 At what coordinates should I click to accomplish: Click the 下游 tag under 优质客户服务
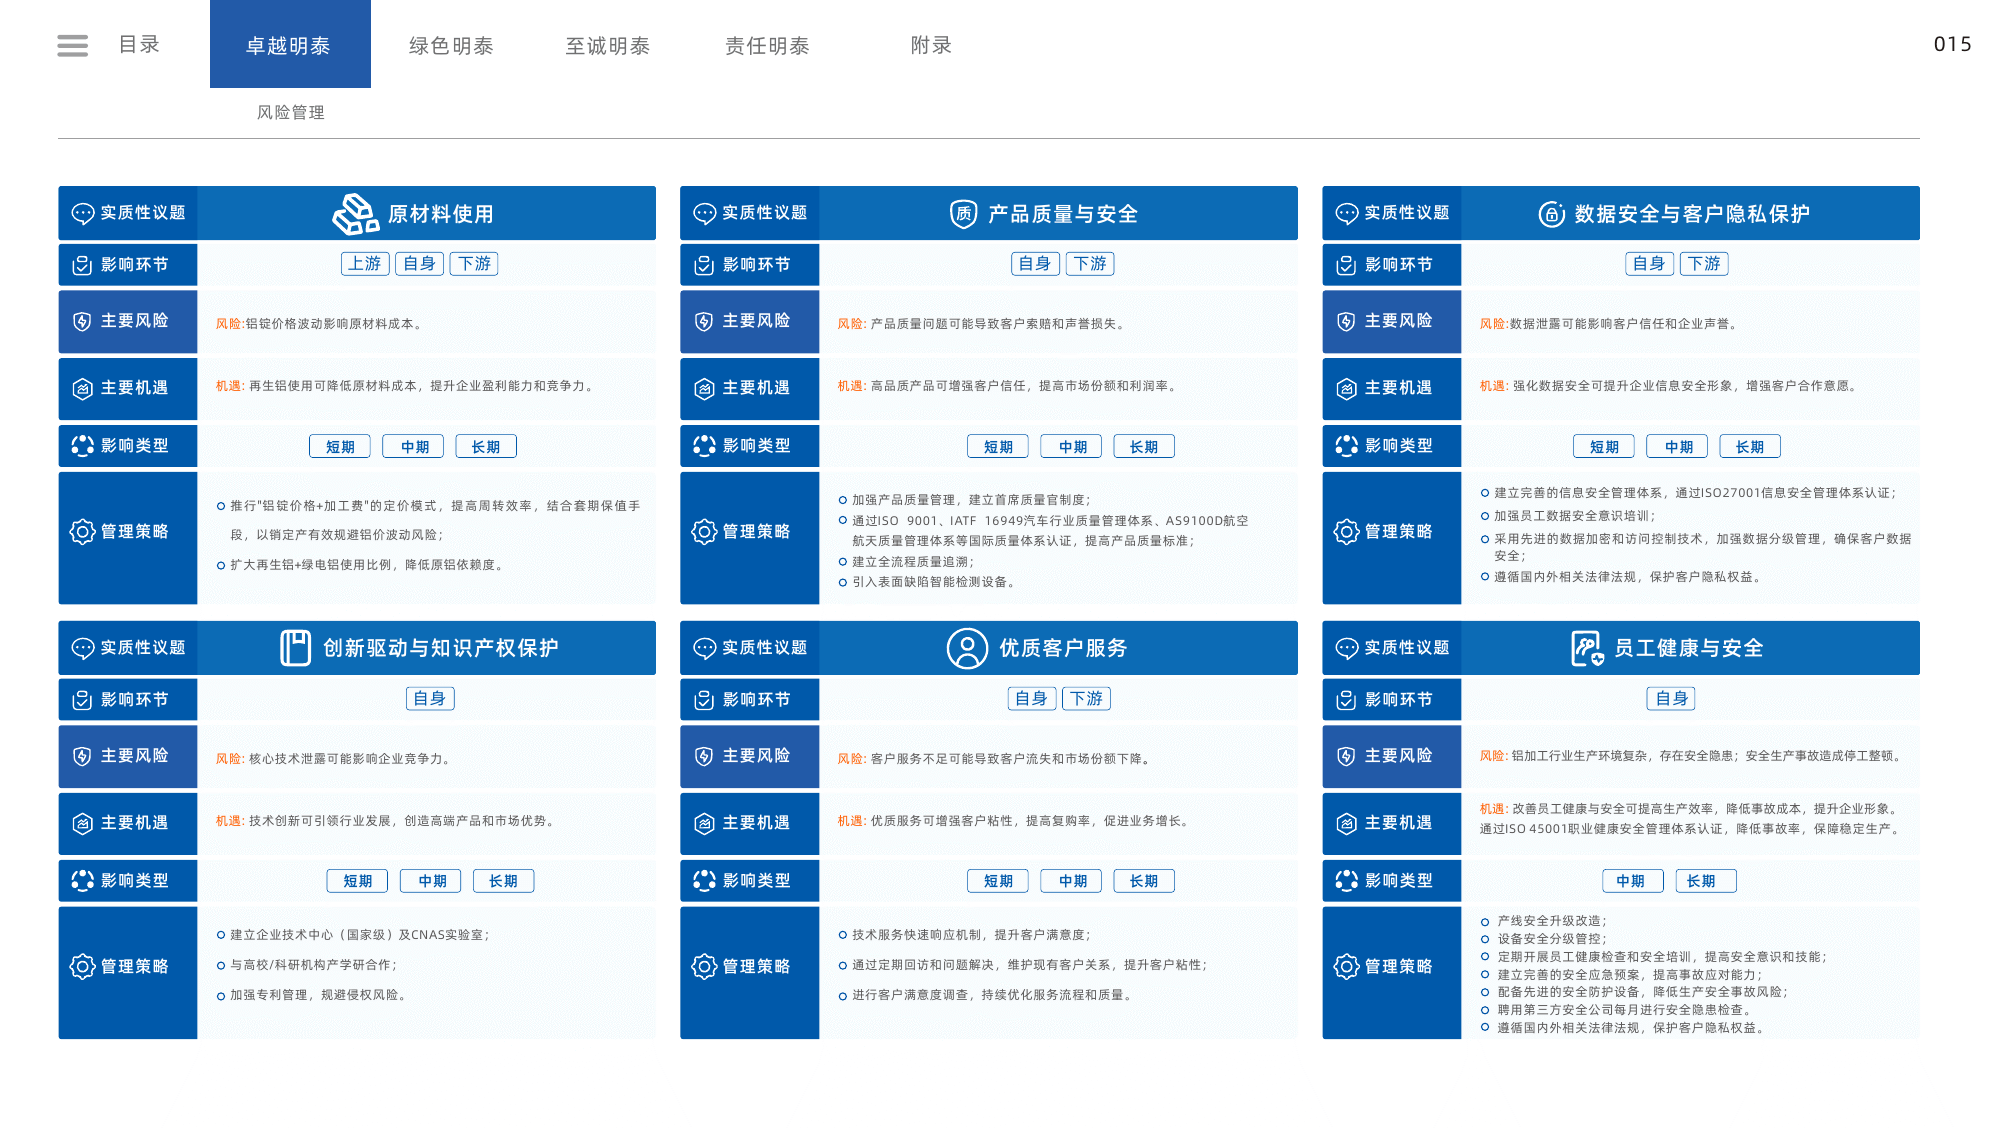point(1086,698)
